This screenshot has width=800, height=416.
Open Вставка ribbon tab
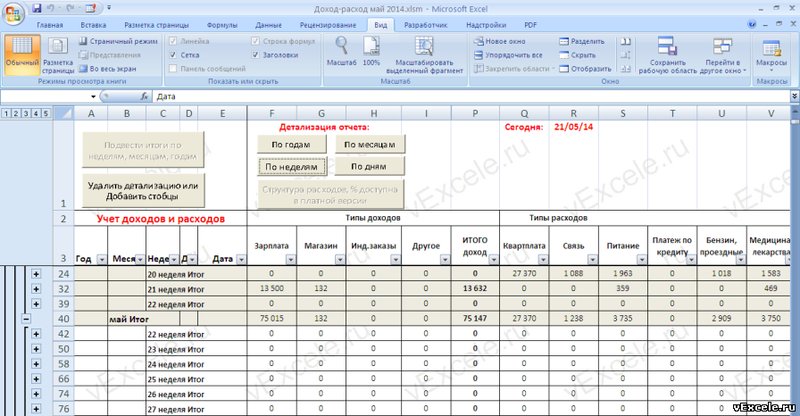click(93, 25)
